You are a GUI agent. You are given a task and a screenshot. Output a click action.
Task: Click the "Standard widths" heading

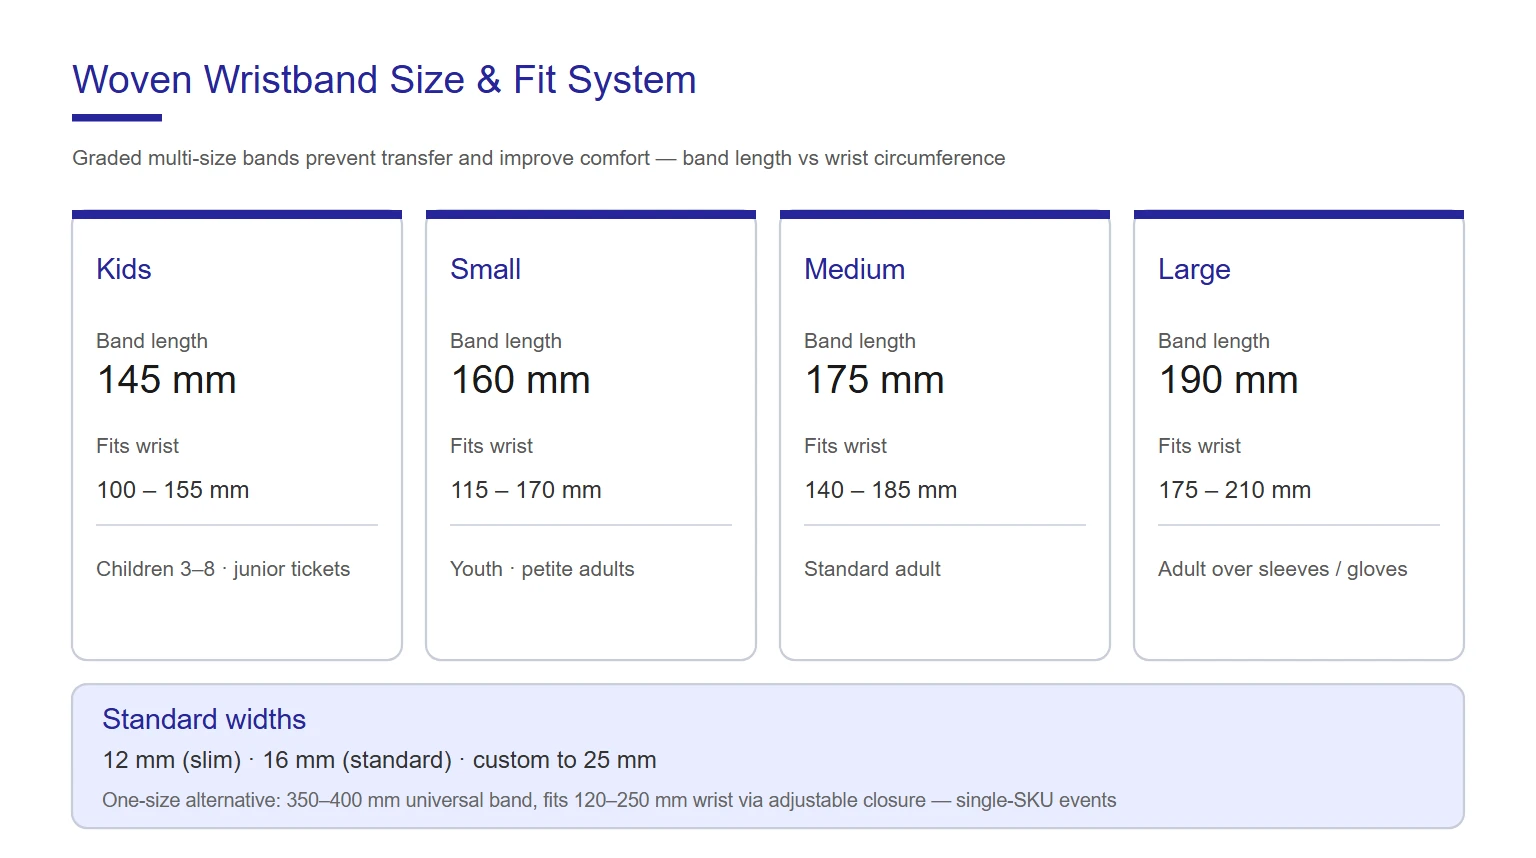204,719
